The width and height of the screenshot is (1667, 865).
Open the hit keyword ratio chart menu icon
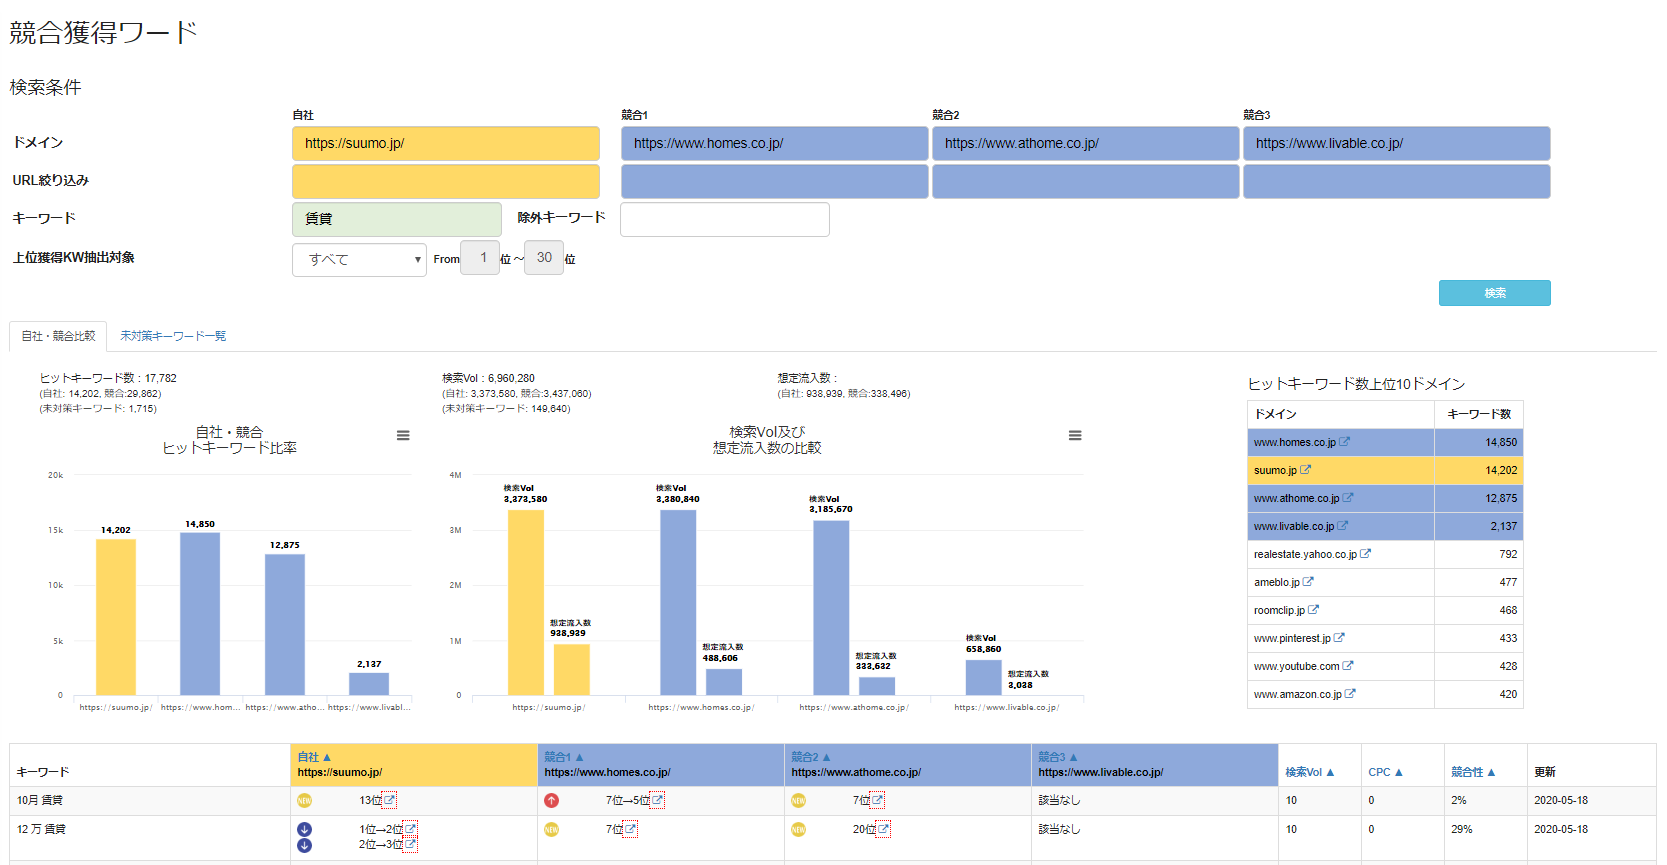403,435
